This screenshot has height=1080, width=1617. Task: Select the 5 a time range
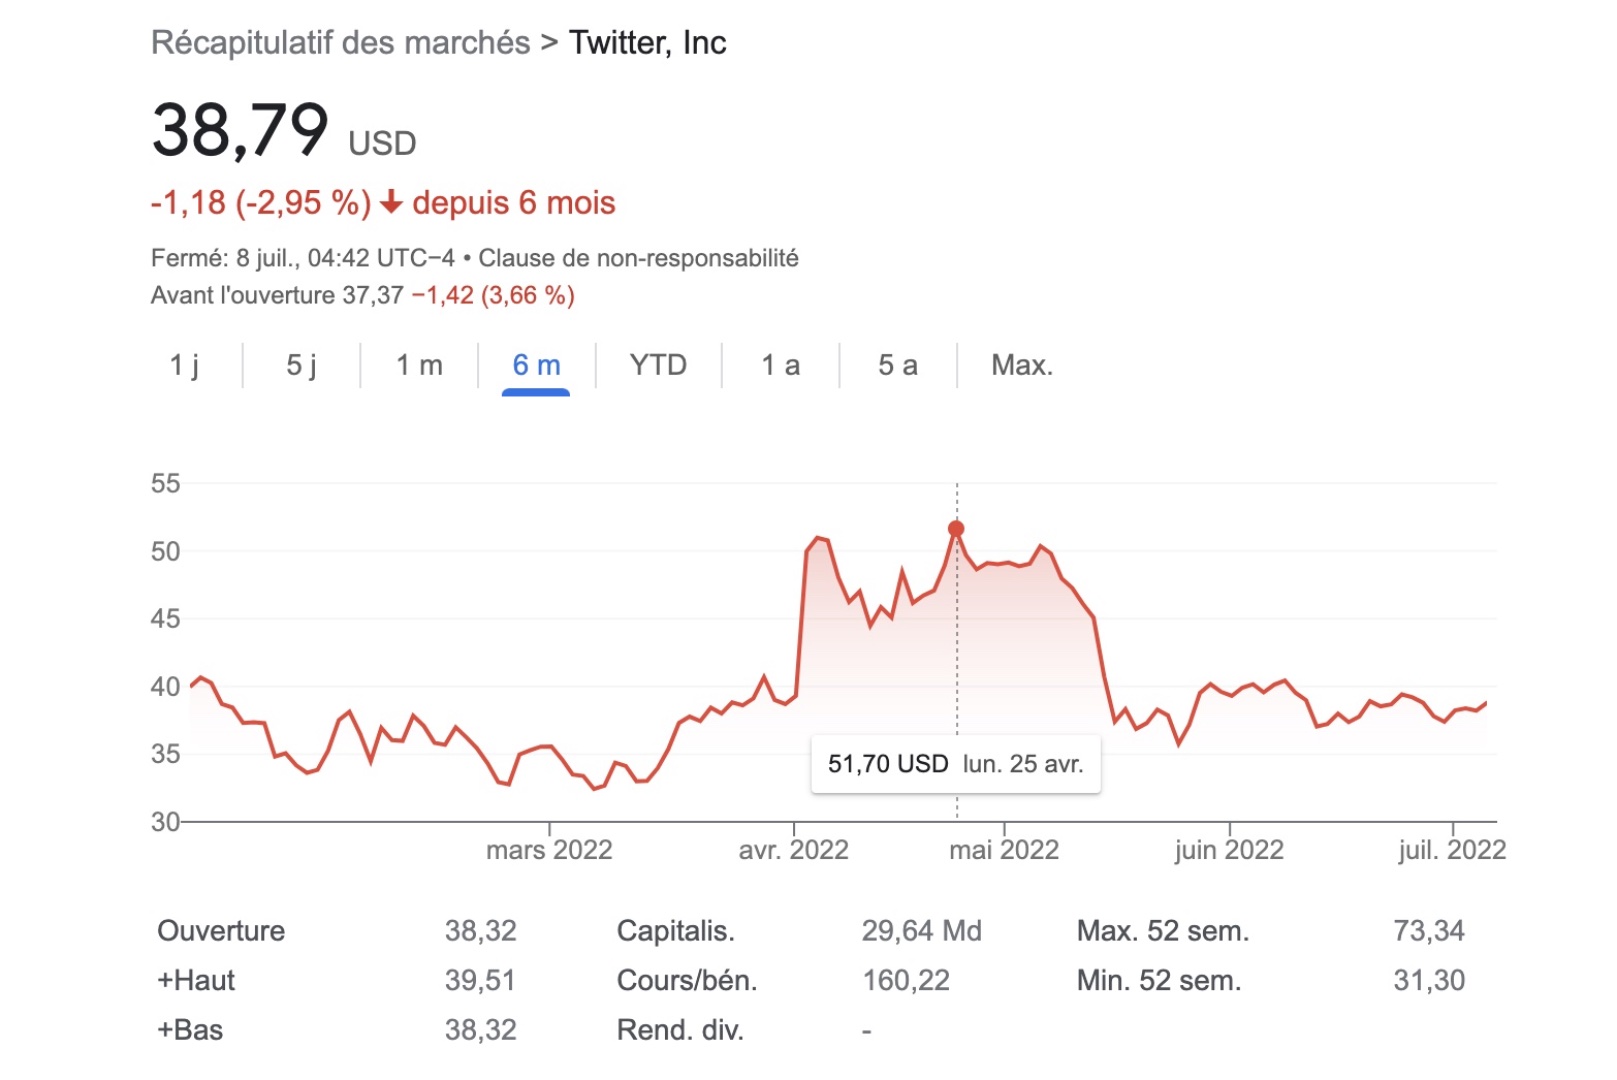click(x=897, y=366)
